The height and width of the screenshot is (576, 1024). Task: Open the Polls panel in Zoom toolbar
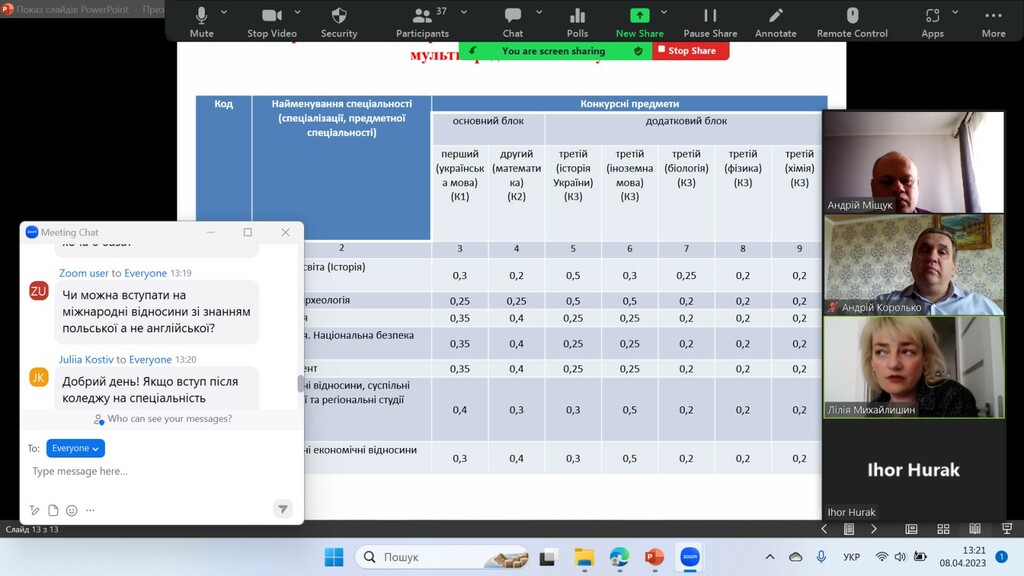577,20
